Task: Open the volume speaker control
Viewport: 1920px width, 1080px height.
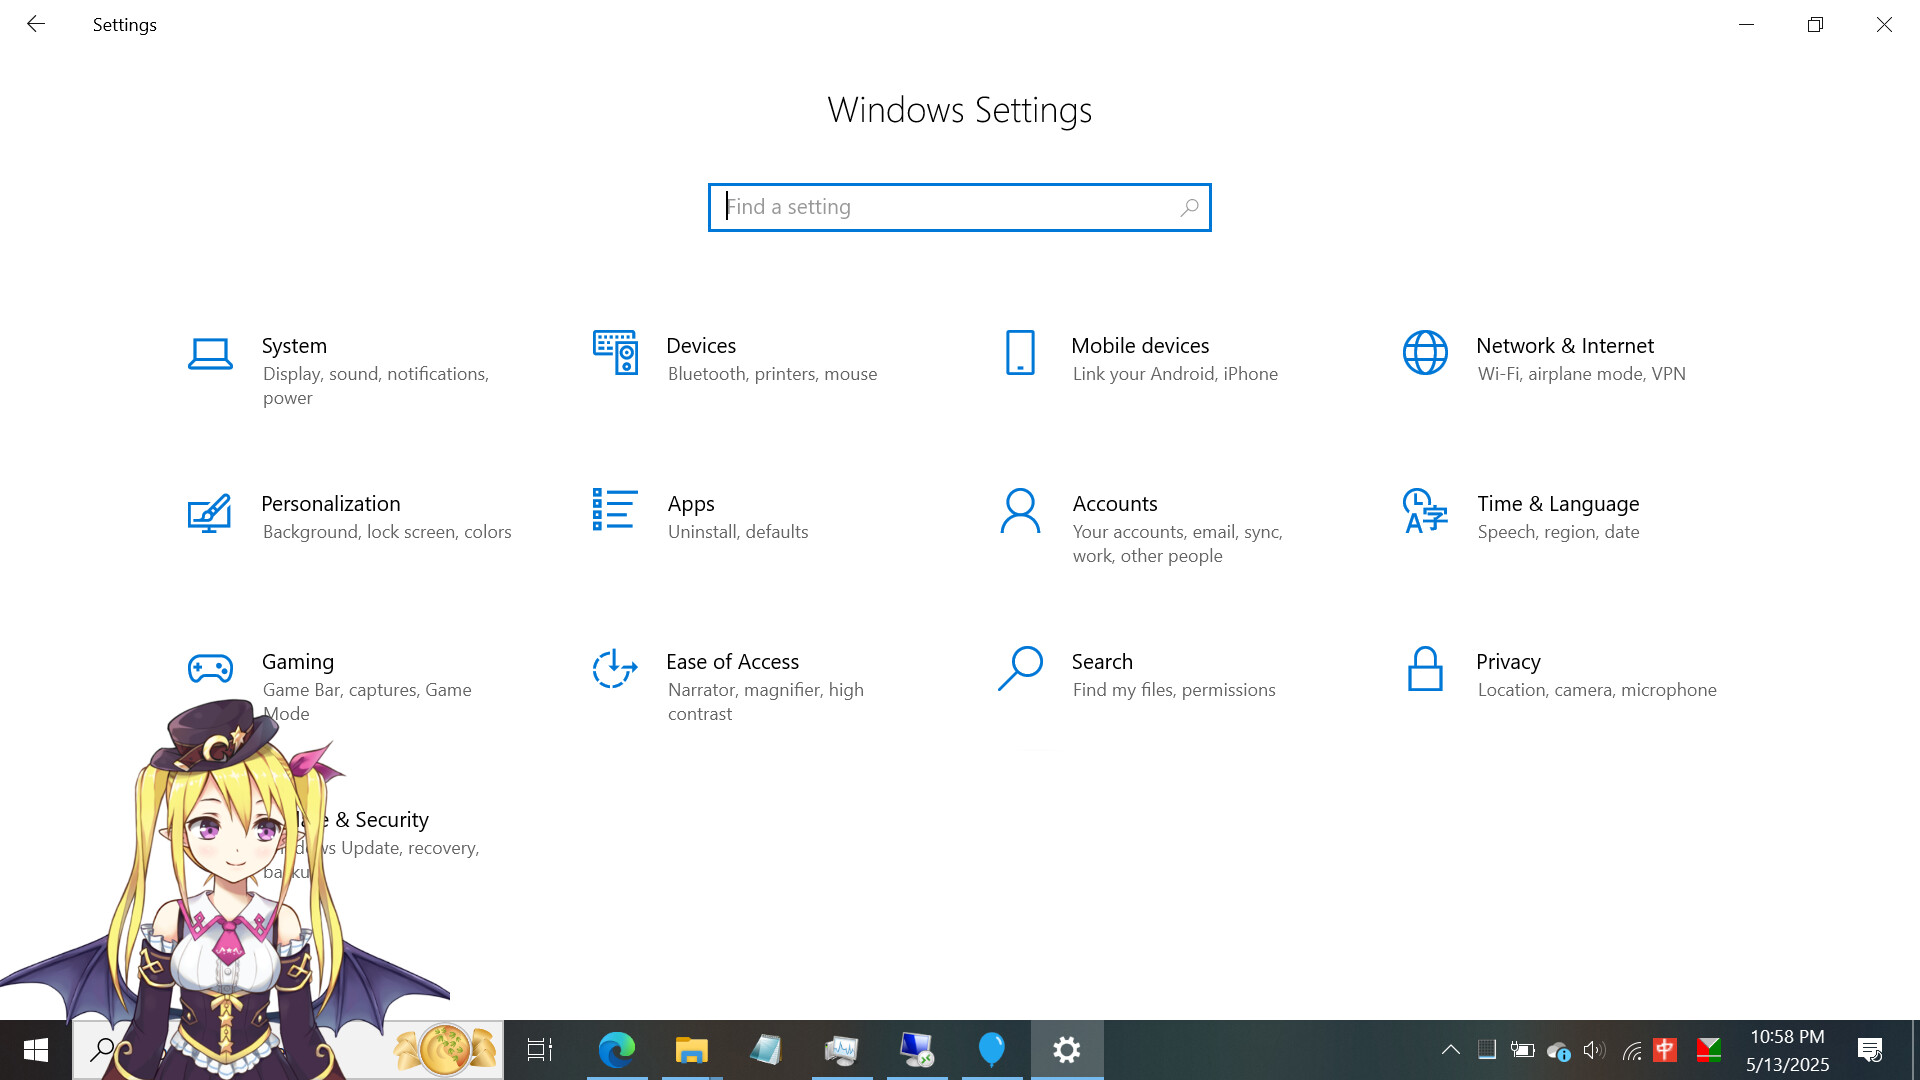Action: 1594,1050
